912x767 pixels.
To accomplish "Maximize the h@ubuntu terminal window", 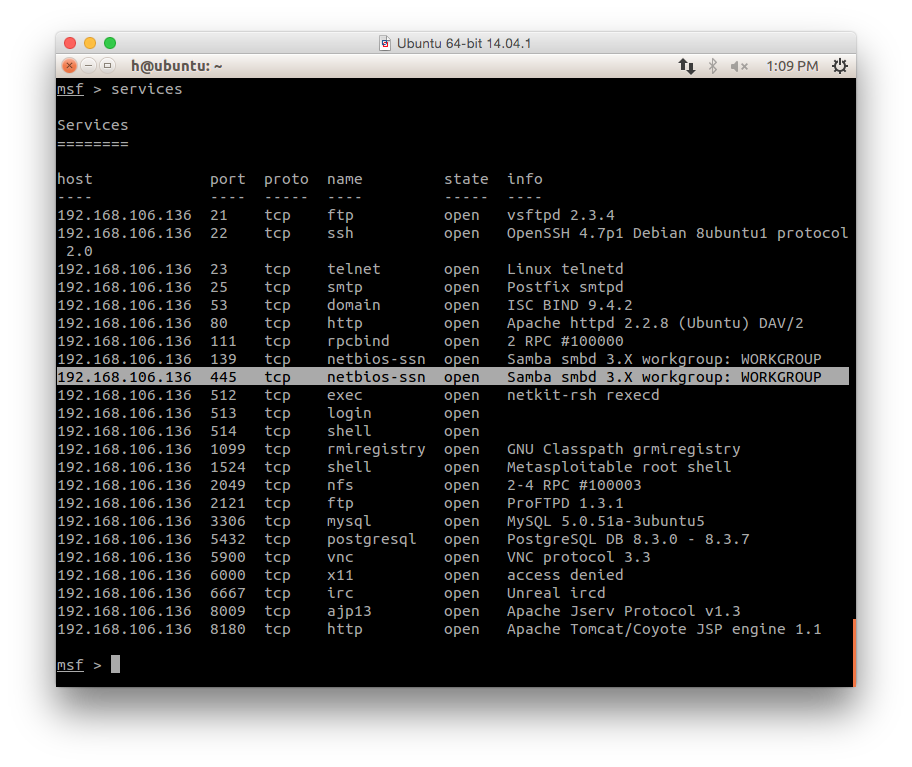I will tap(108, 66).
